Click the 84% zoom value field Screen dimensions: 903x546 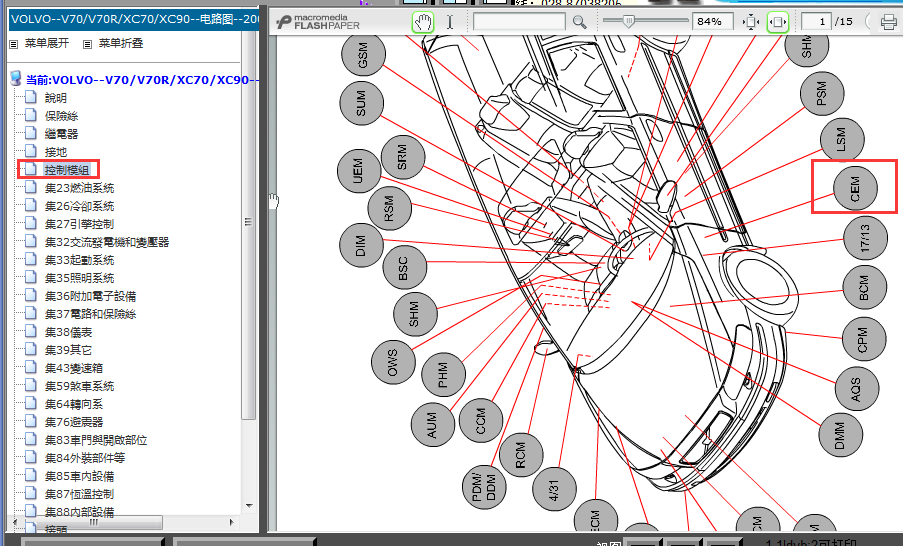[712, 22]
